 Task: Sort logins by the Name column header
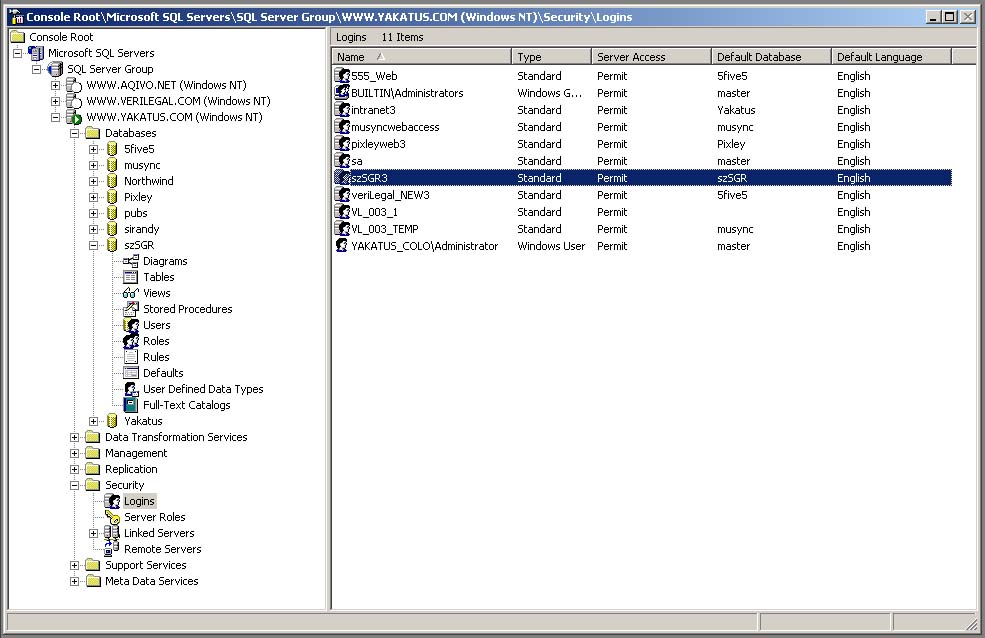click(x=422, y=57)
